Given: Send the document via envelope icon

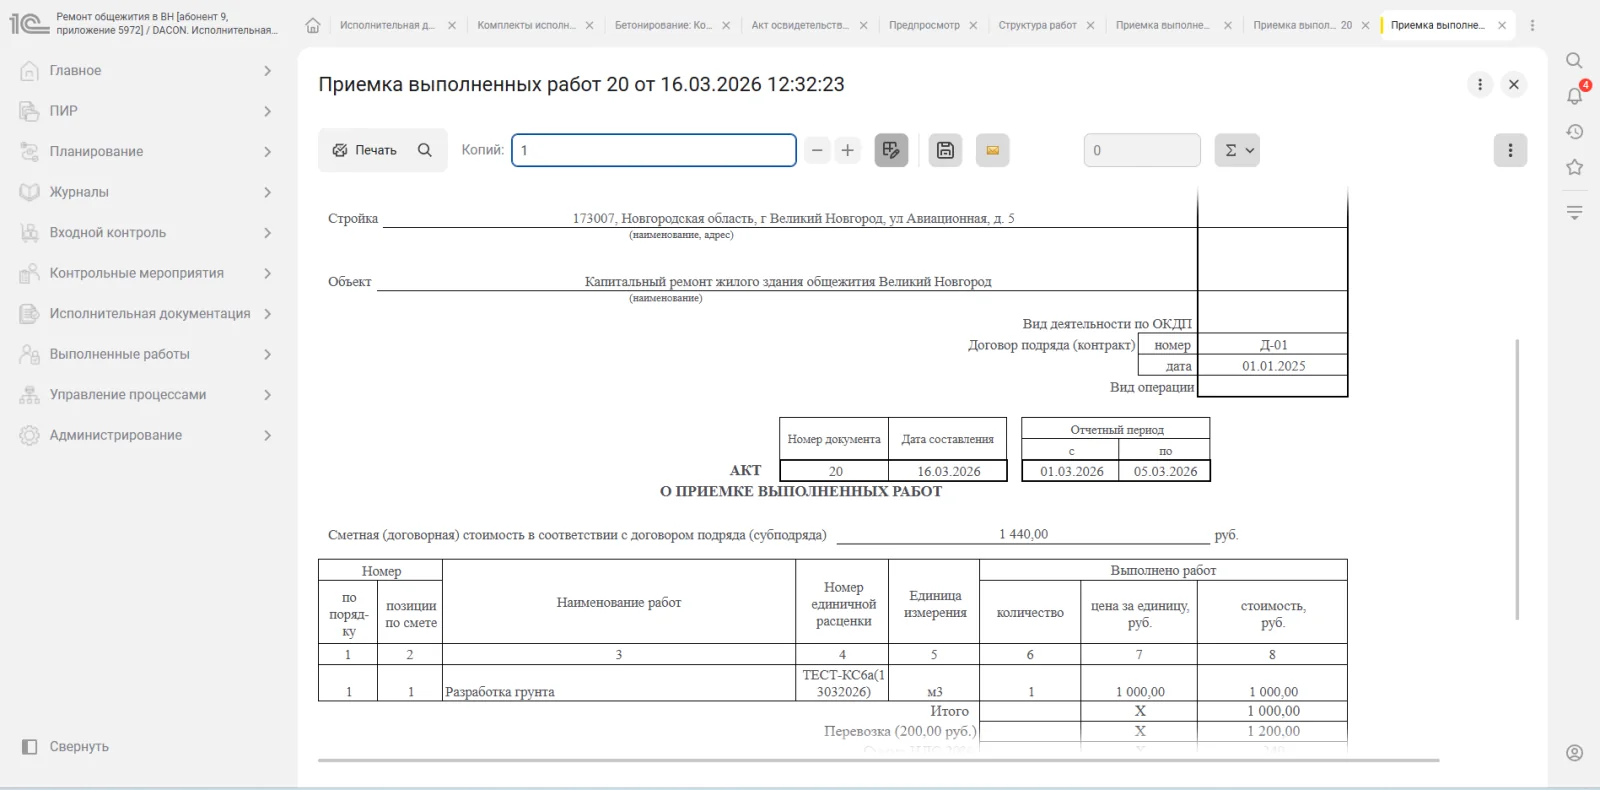Looking at the screenshot, I should coord(993,150).
